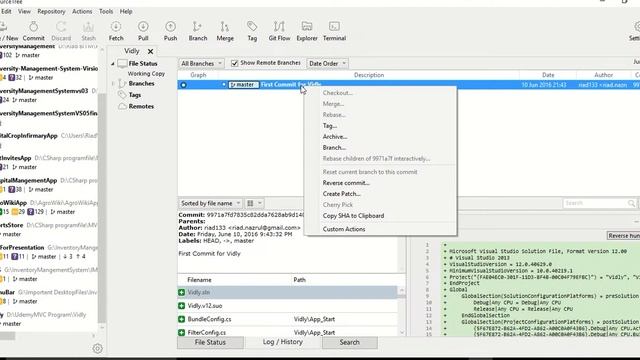640x360 pixels.
Task: Click the Merge toolbar icon
Action: coord(225,31)
